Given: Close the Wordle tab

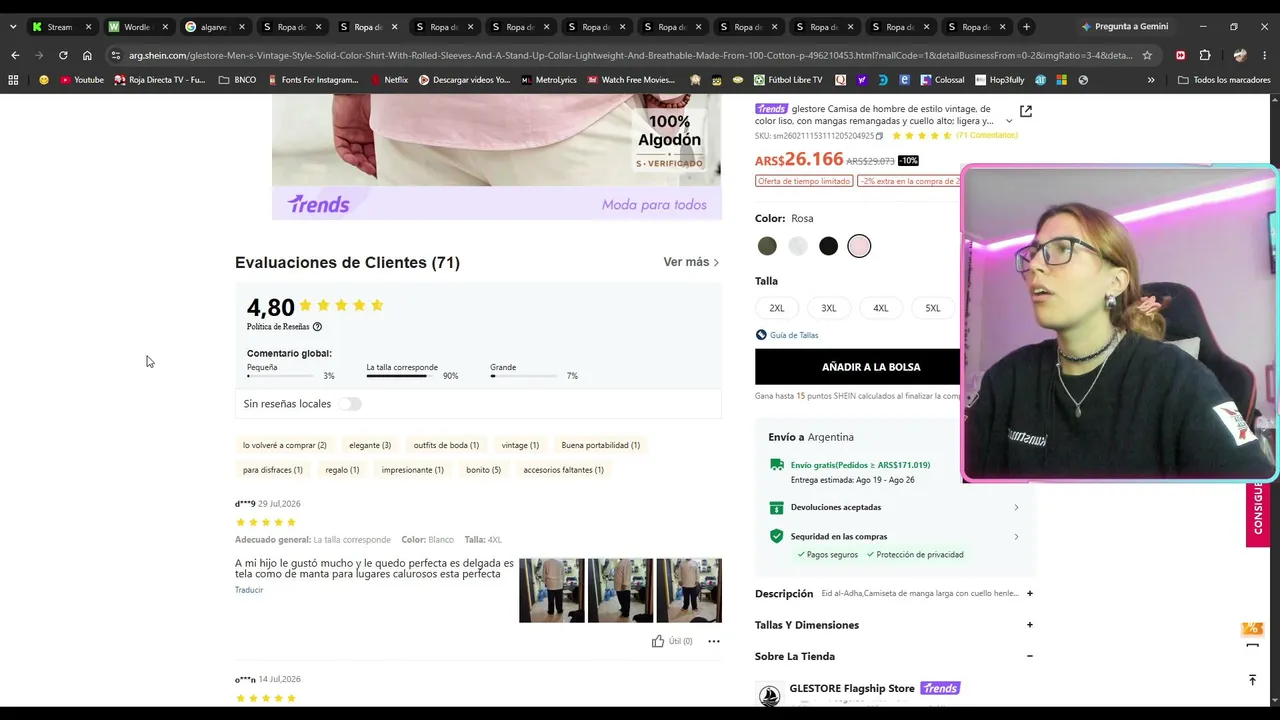Looking at the screenshot, I should [x=165, y=27].
